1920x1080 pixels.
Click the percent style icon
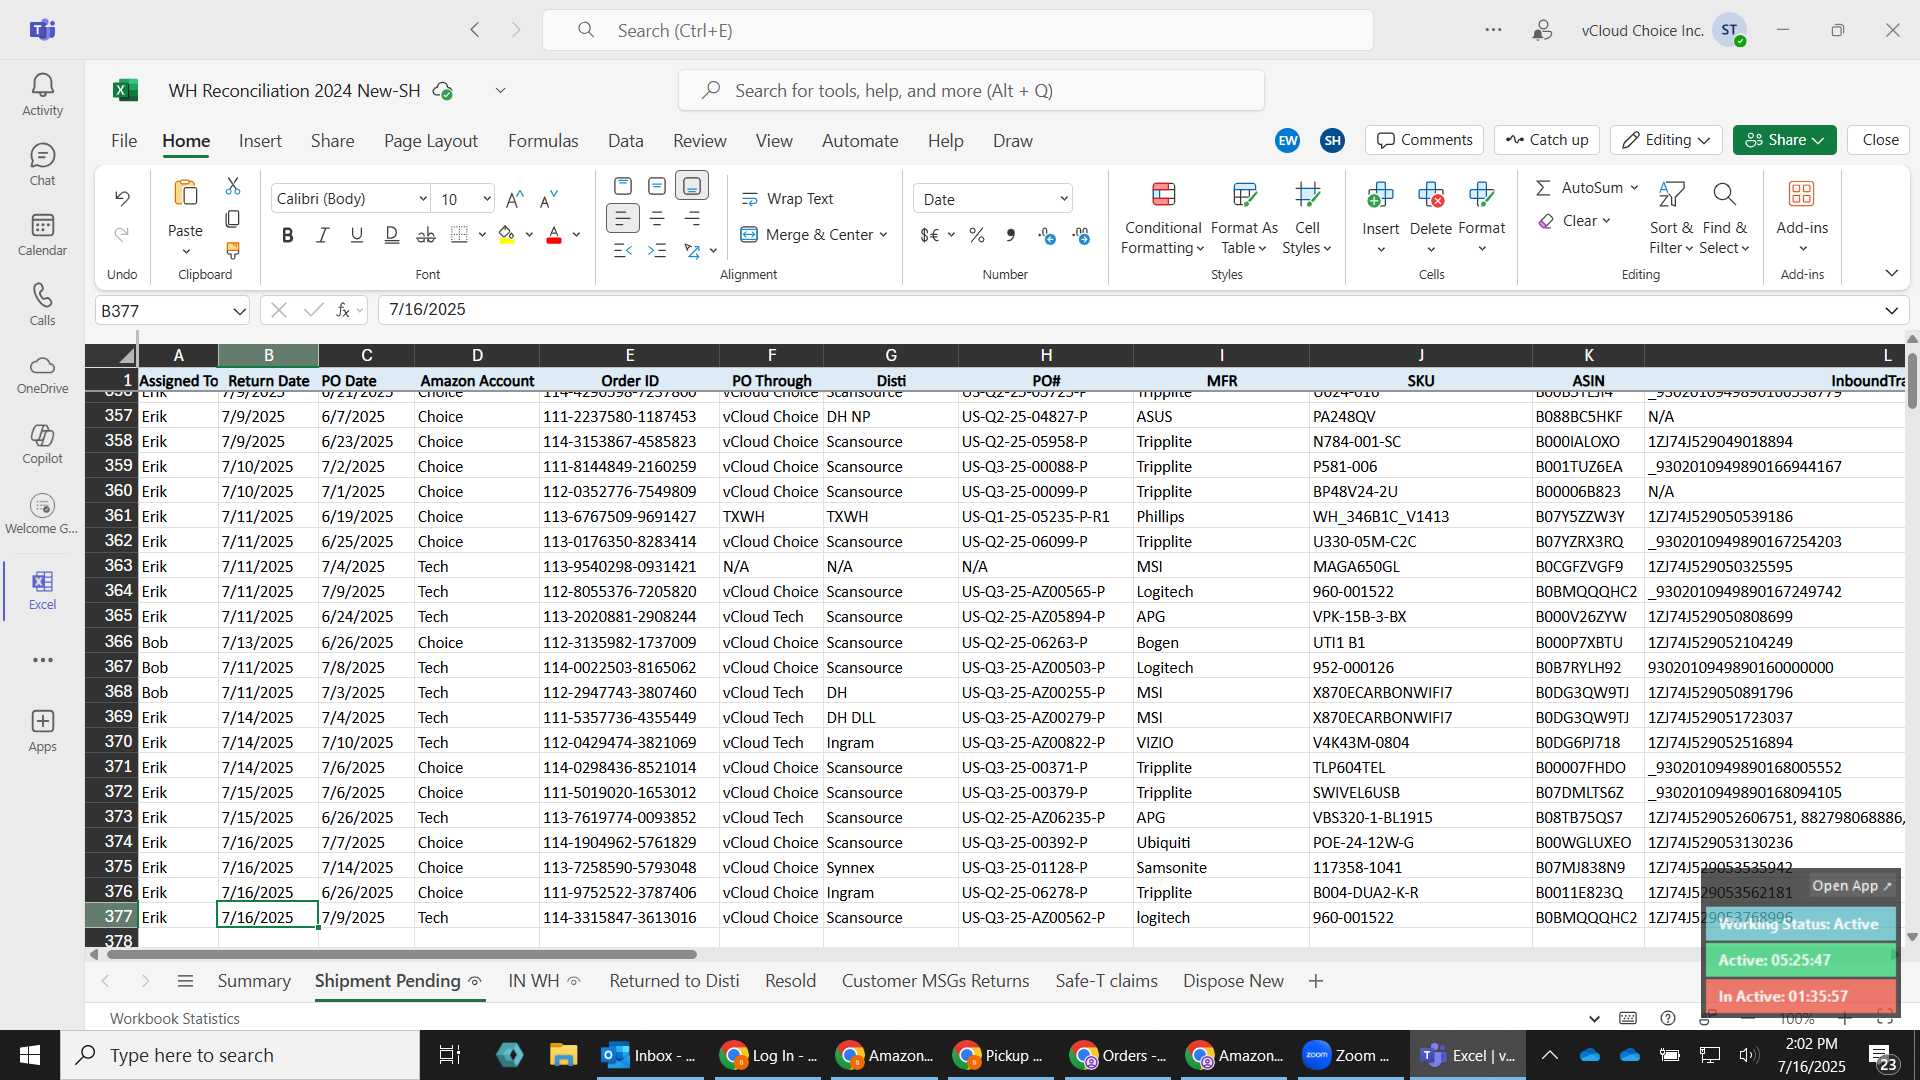click(x=977, y=235)
